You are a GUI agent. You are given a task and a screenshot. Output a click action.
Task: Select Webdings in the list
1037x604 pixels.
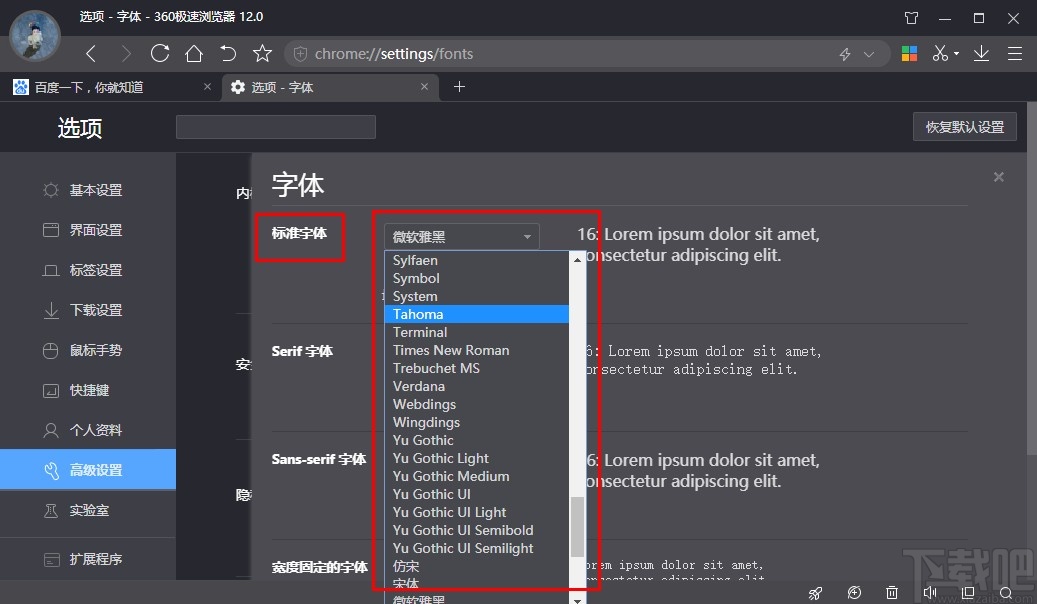click(x=477, y=404)
